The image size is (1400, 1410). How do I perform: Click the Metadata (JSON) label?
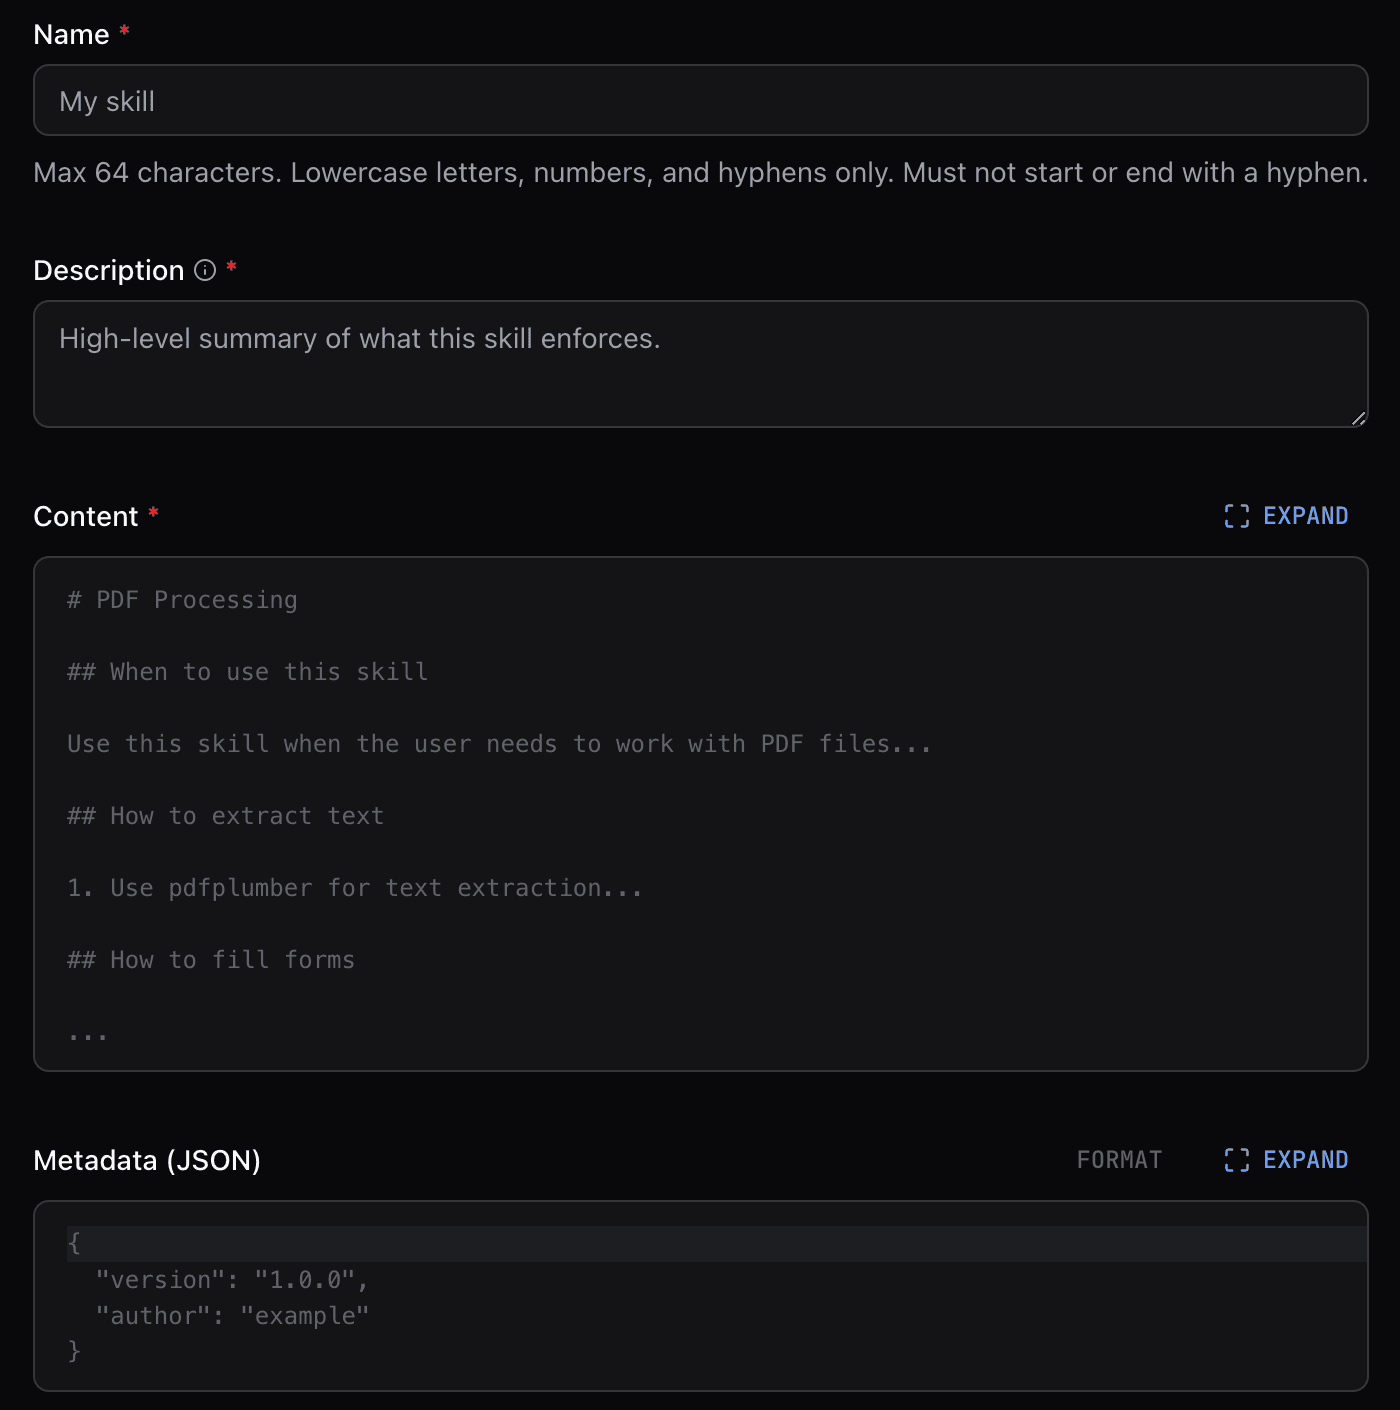coord(147,1161)
